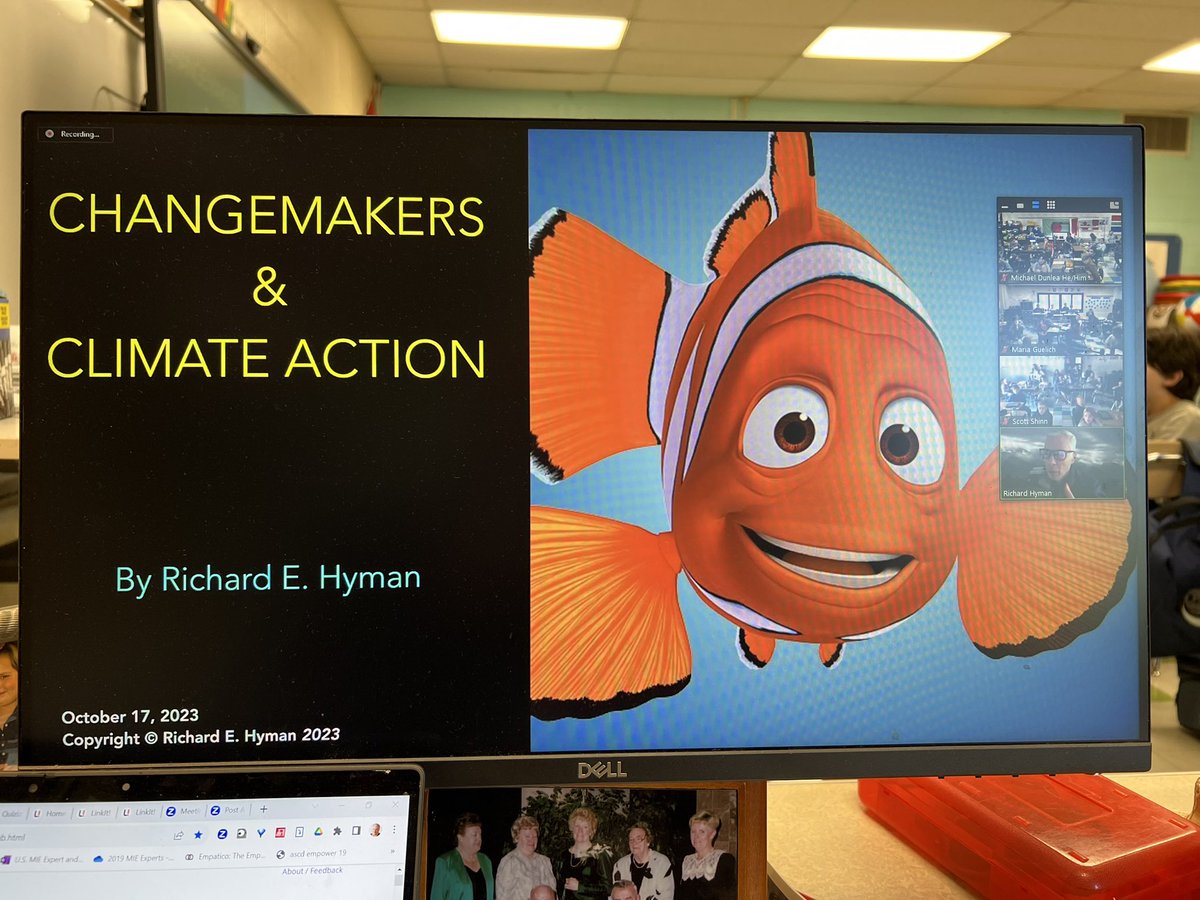Select Maria Guelich's video thumbnail
Viewport: 1200px width, 900px height.
(1061, 320)
